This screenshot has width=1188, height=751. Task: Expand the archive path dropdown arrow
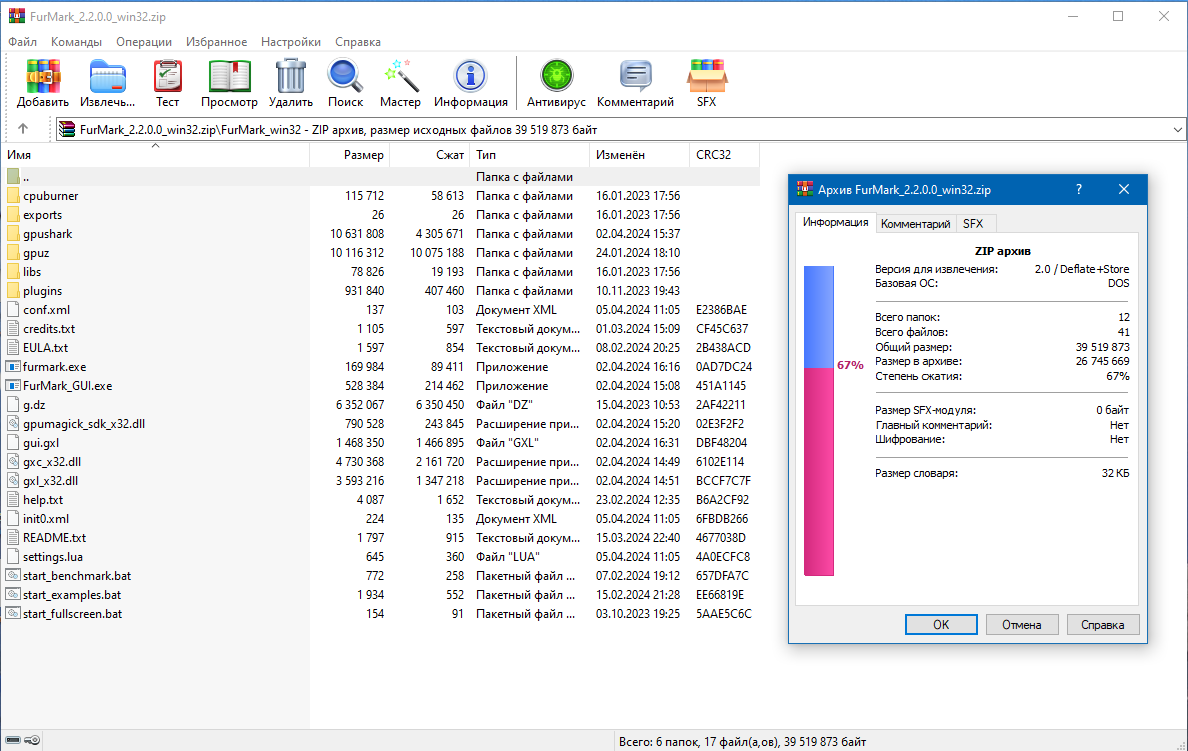click(x=1176, y=129)
